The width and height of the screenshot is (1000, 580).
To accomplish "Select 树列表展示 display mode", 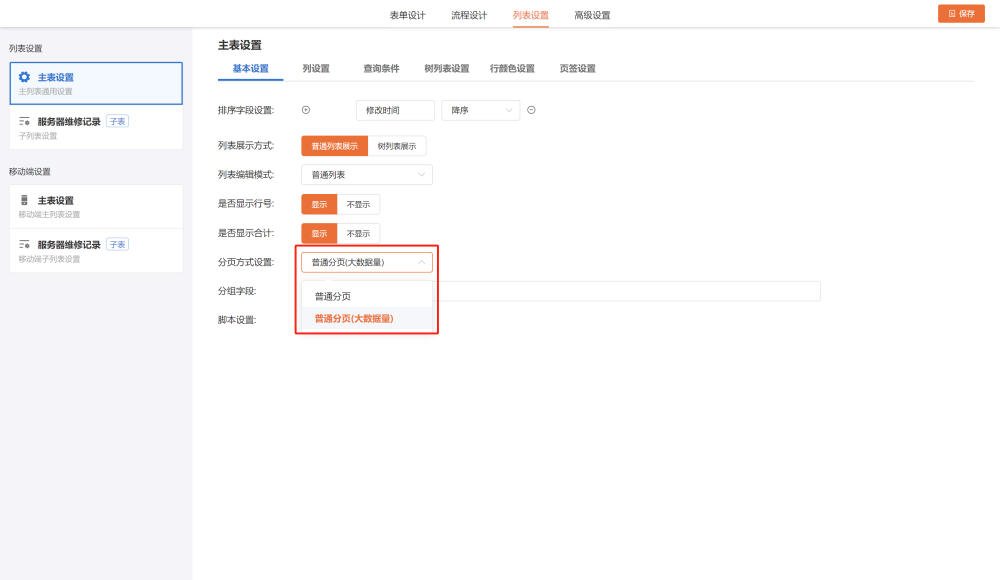I will click(x=397, y=146).
